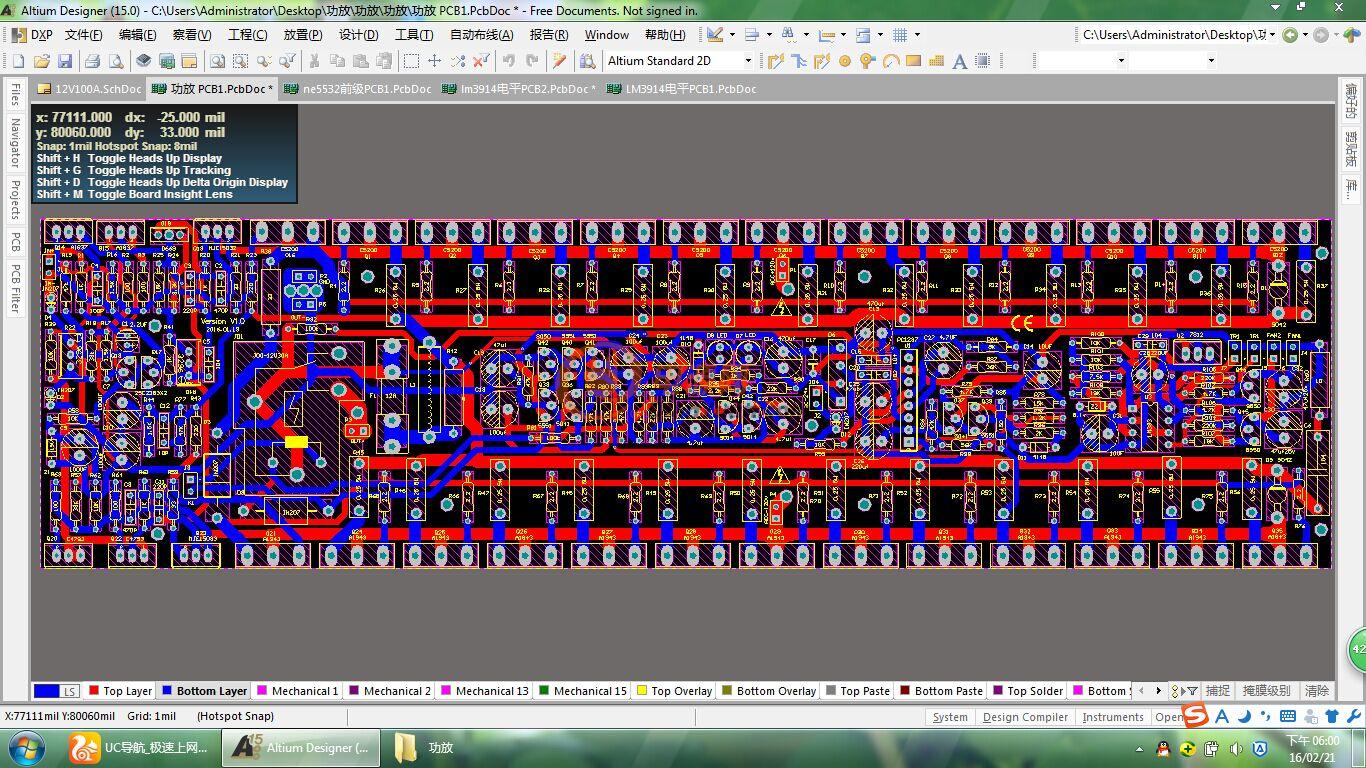Screen dimensions: 1366x768
Task: Start interactive routing tool
Action: pos(776,61)
